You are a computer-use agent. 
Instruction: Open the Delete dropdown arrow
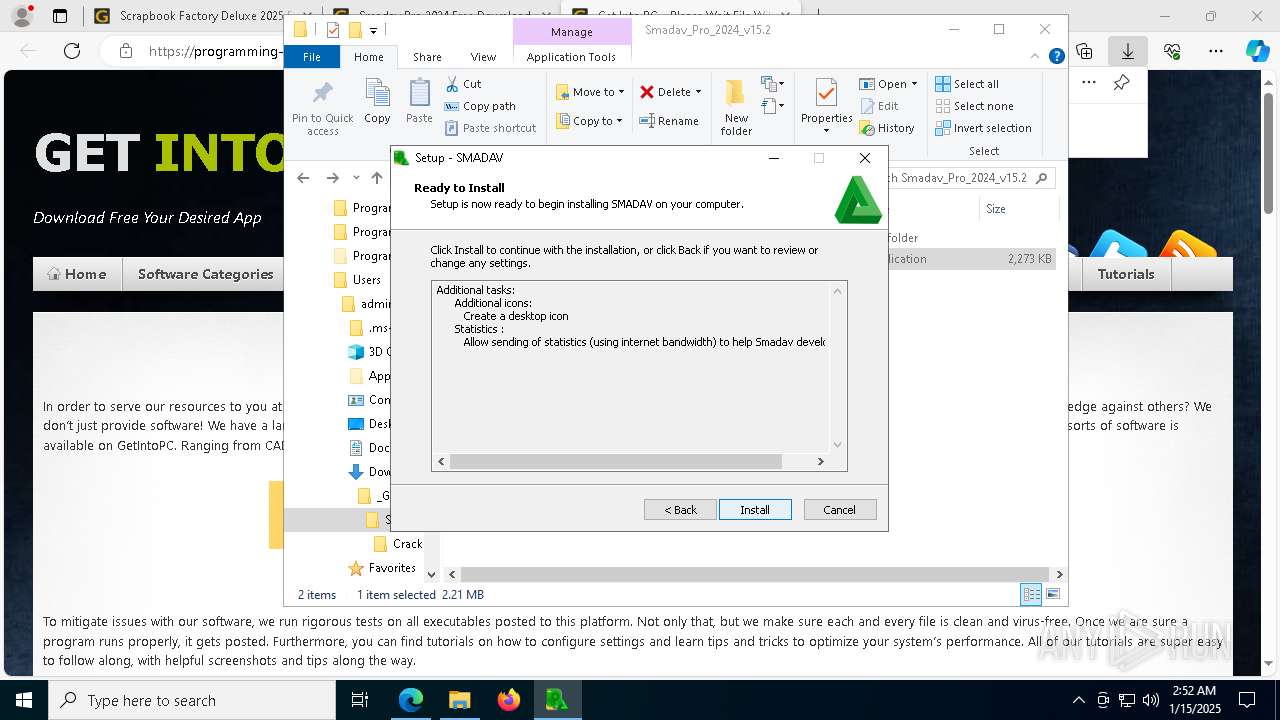point(698,92)
